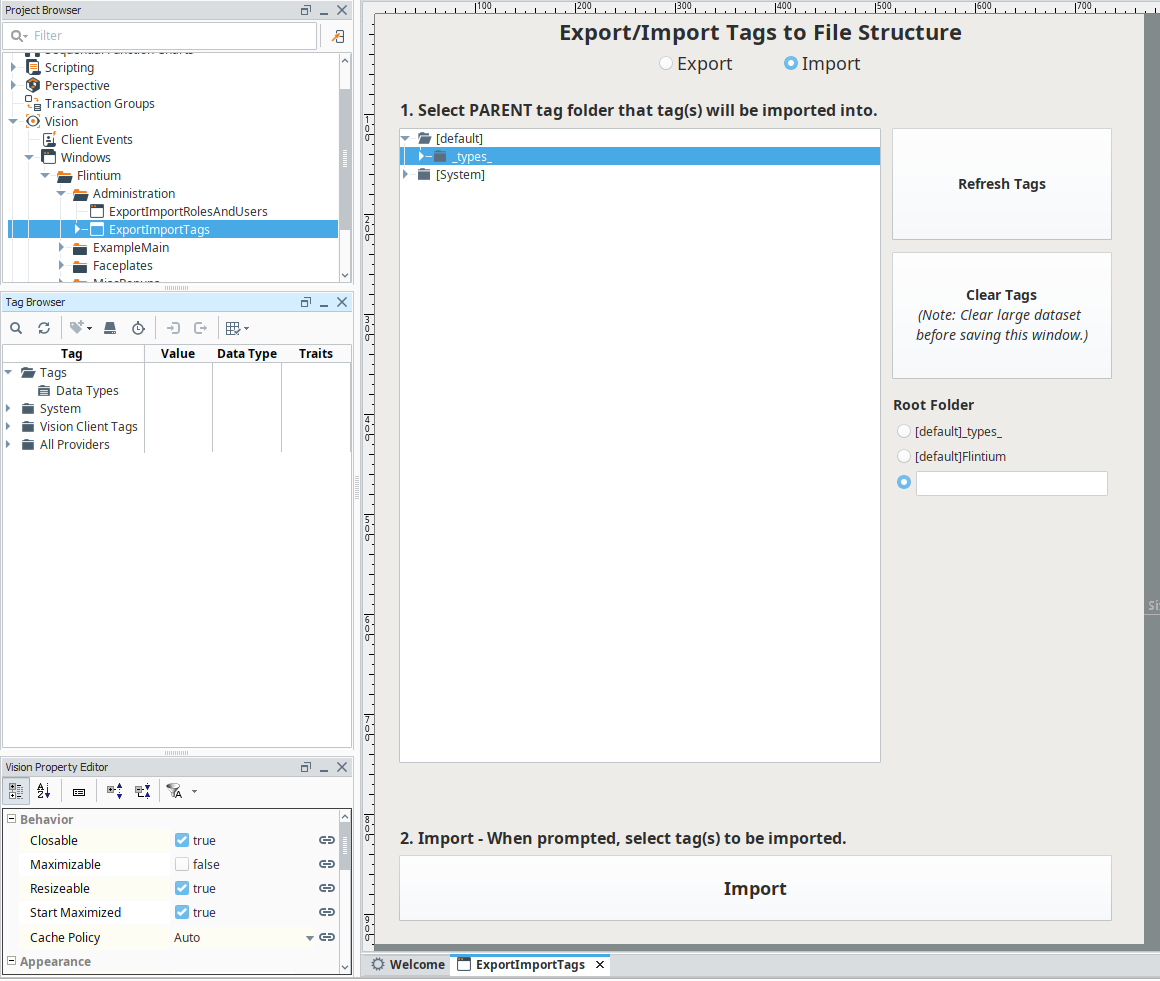Undock the Vision Property Editor panel
Screen dimensions: 1160x981
[x=306, y=767]
